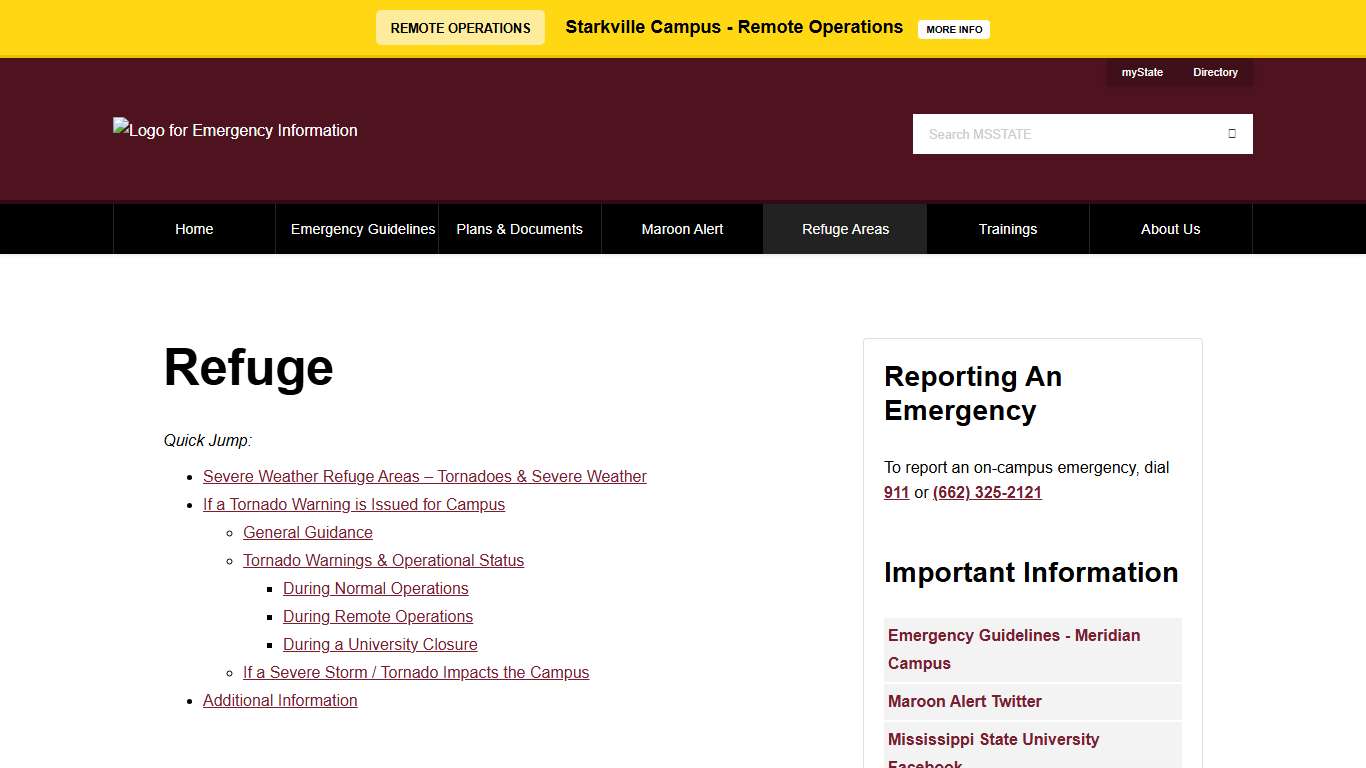The width and height of the screenshot is (1366, 768).
Task: Open the Plans & Documents section
Action: click(x=519, y=228)
